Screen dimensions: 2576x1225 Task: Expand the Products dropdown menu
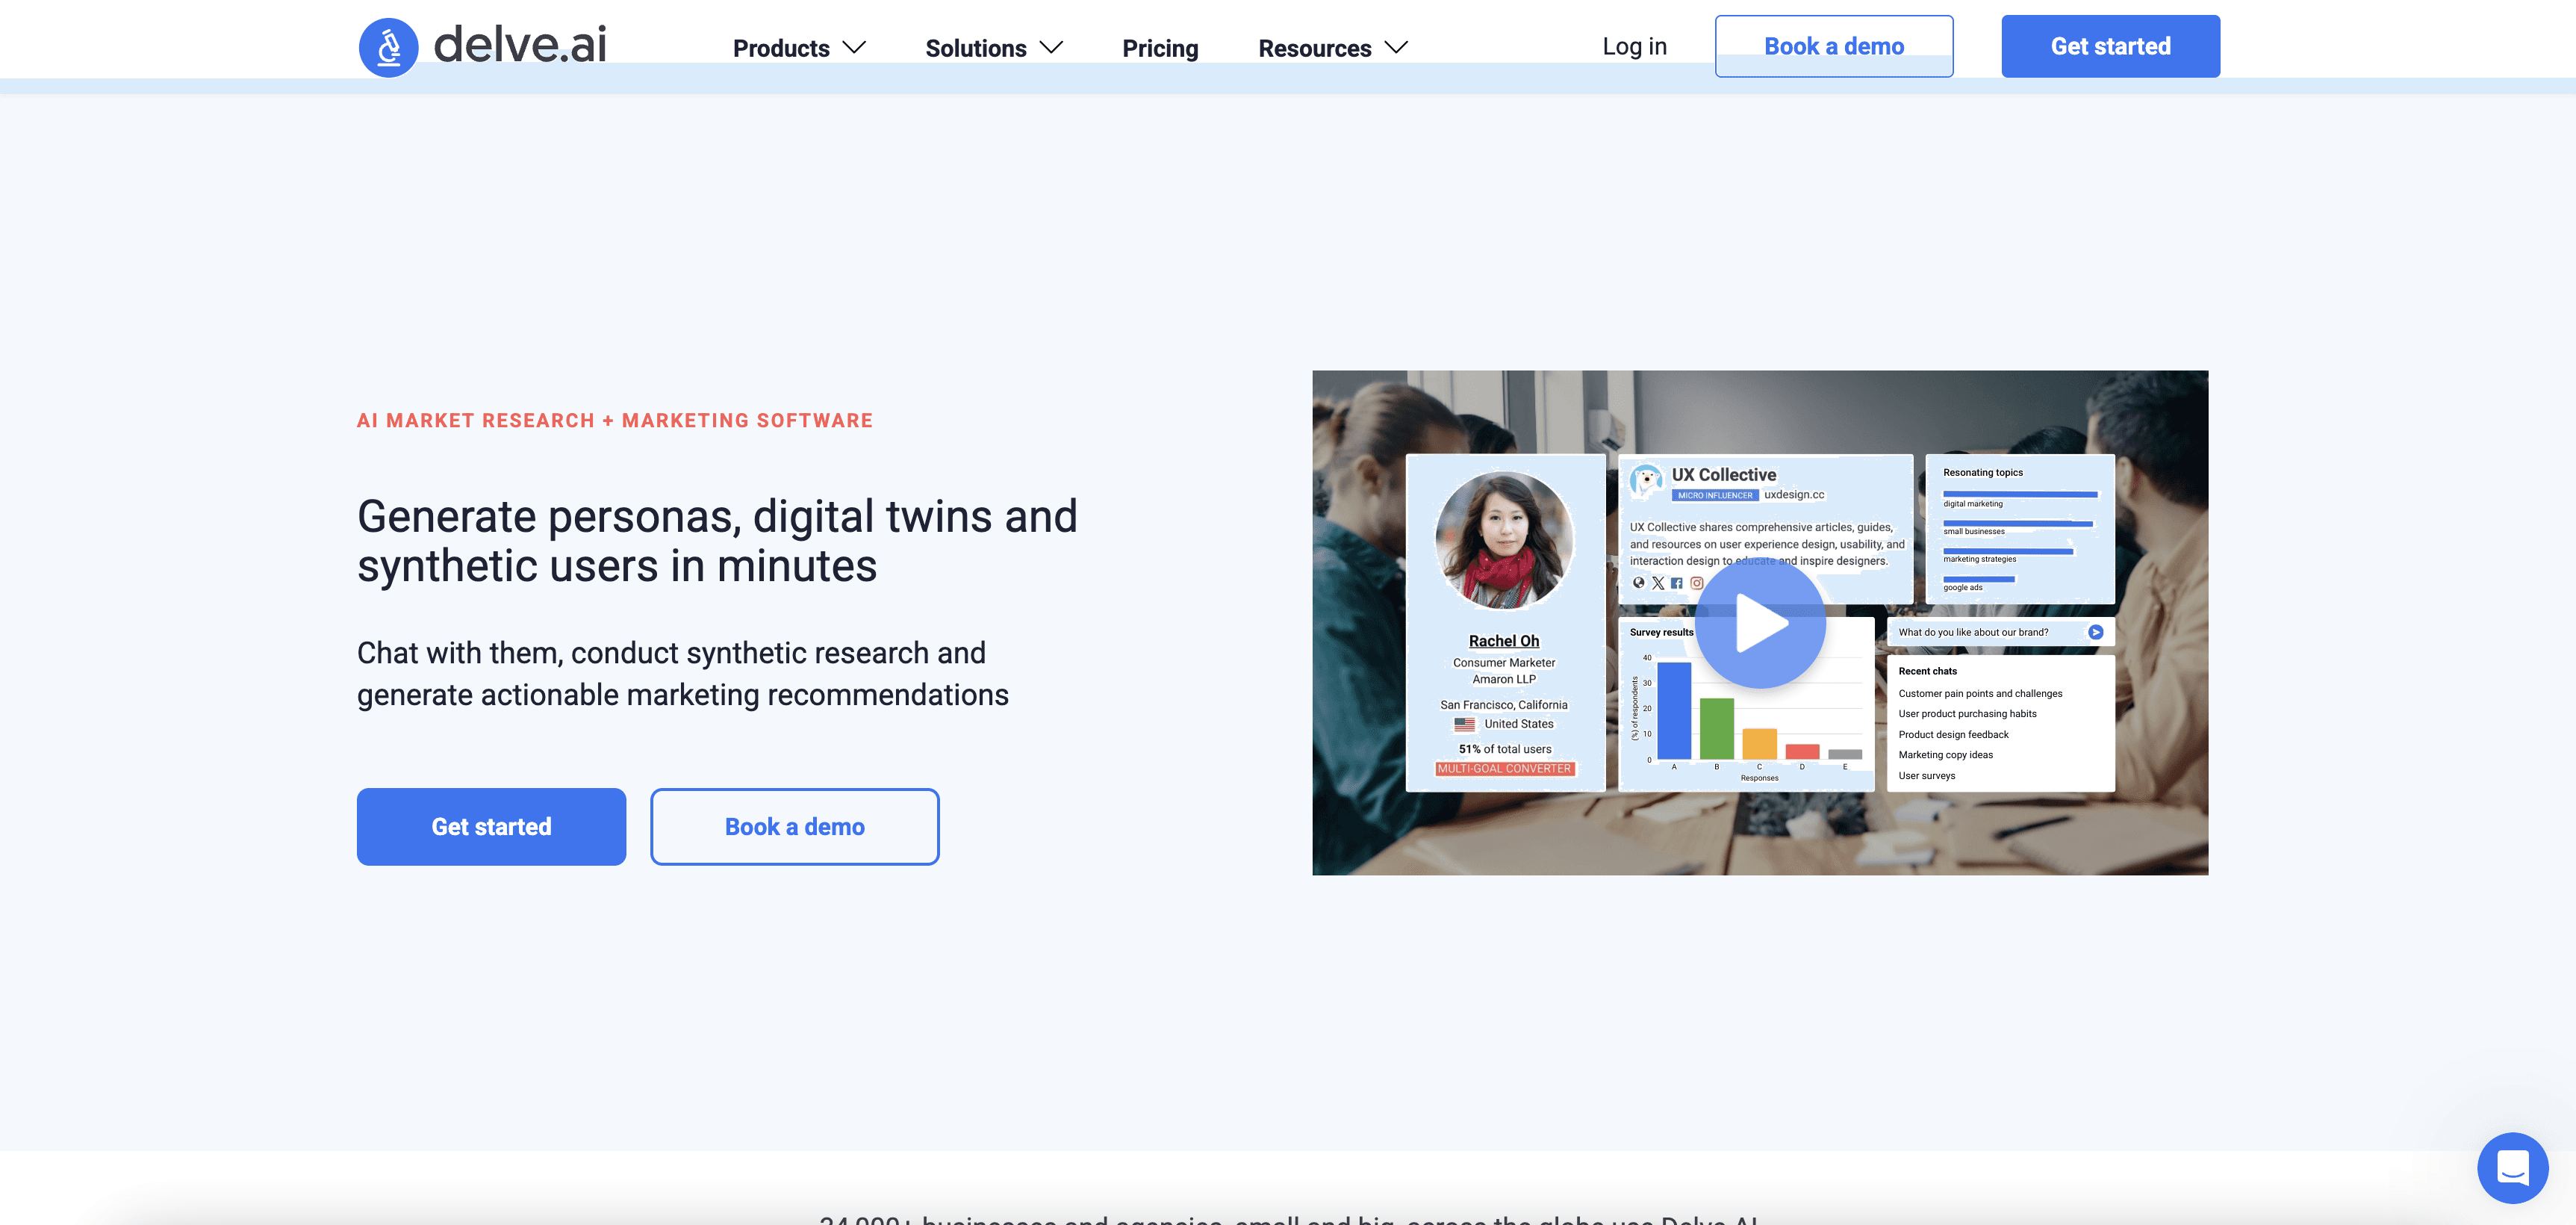[798, 48]
